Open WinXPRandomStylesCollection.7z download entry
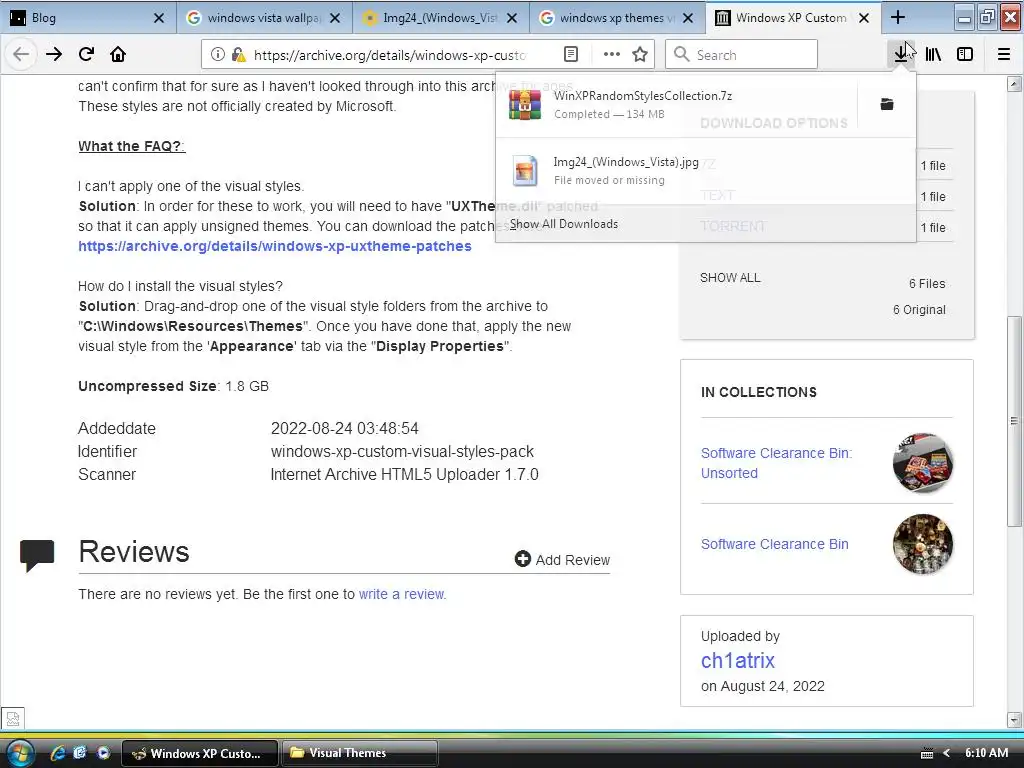Screen dimensions: 1024x768 677,104
